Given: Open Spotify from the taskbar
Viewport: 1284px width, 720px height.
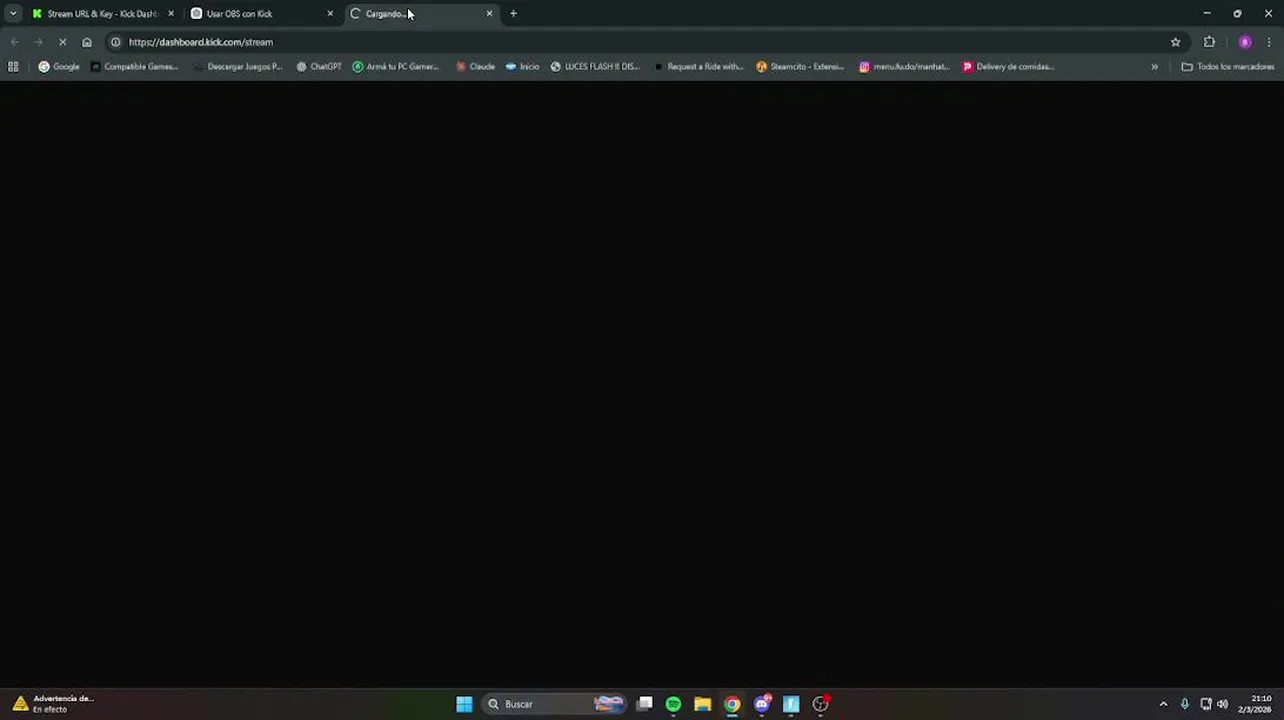Looking at the screenshot, I should tap(673, 704).
